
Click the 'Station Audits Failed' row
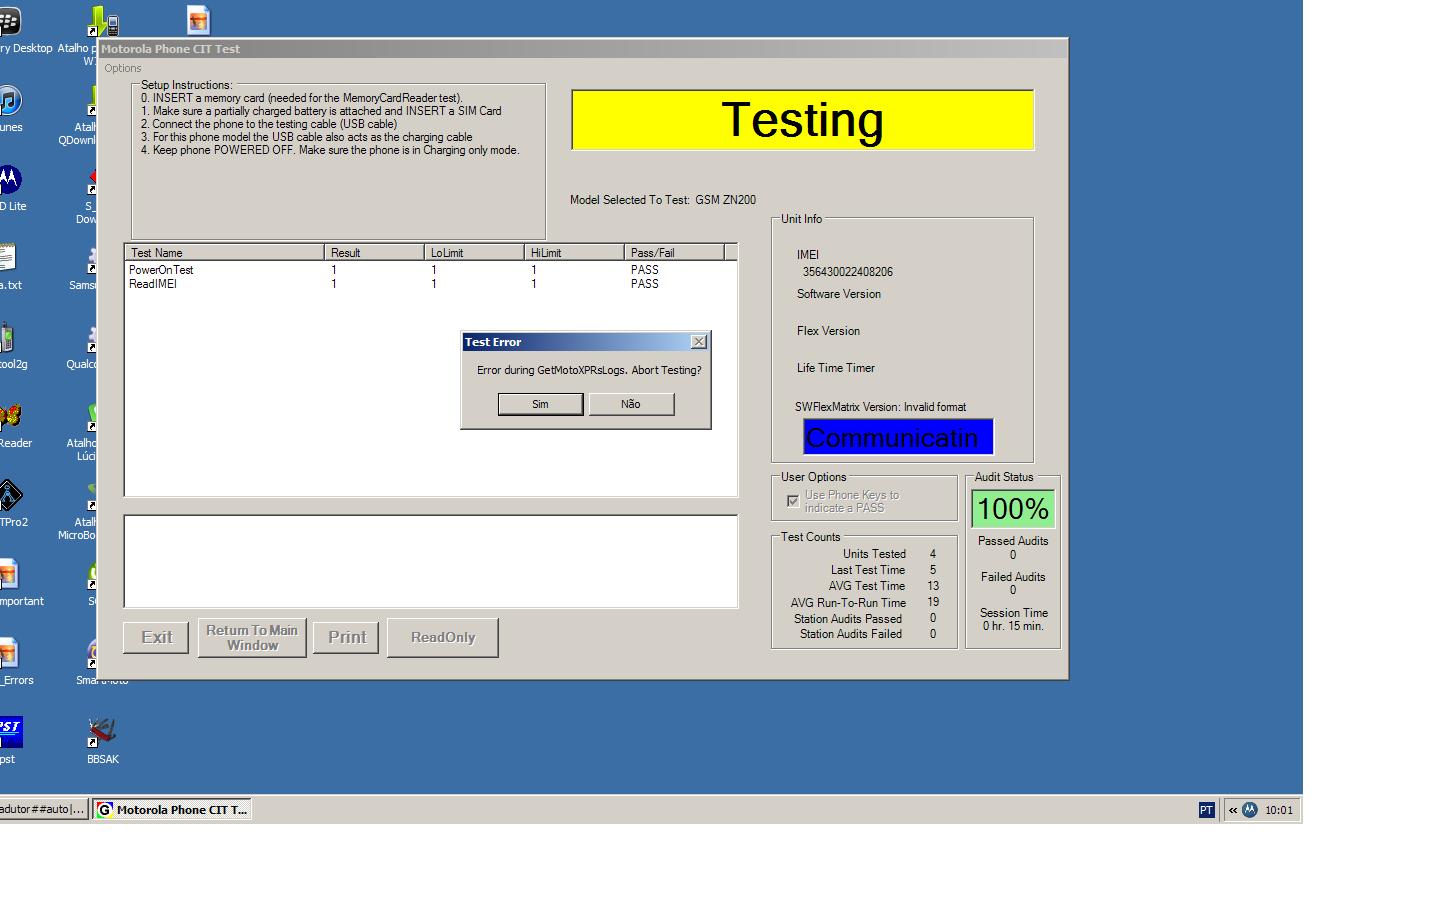(868, 634)
